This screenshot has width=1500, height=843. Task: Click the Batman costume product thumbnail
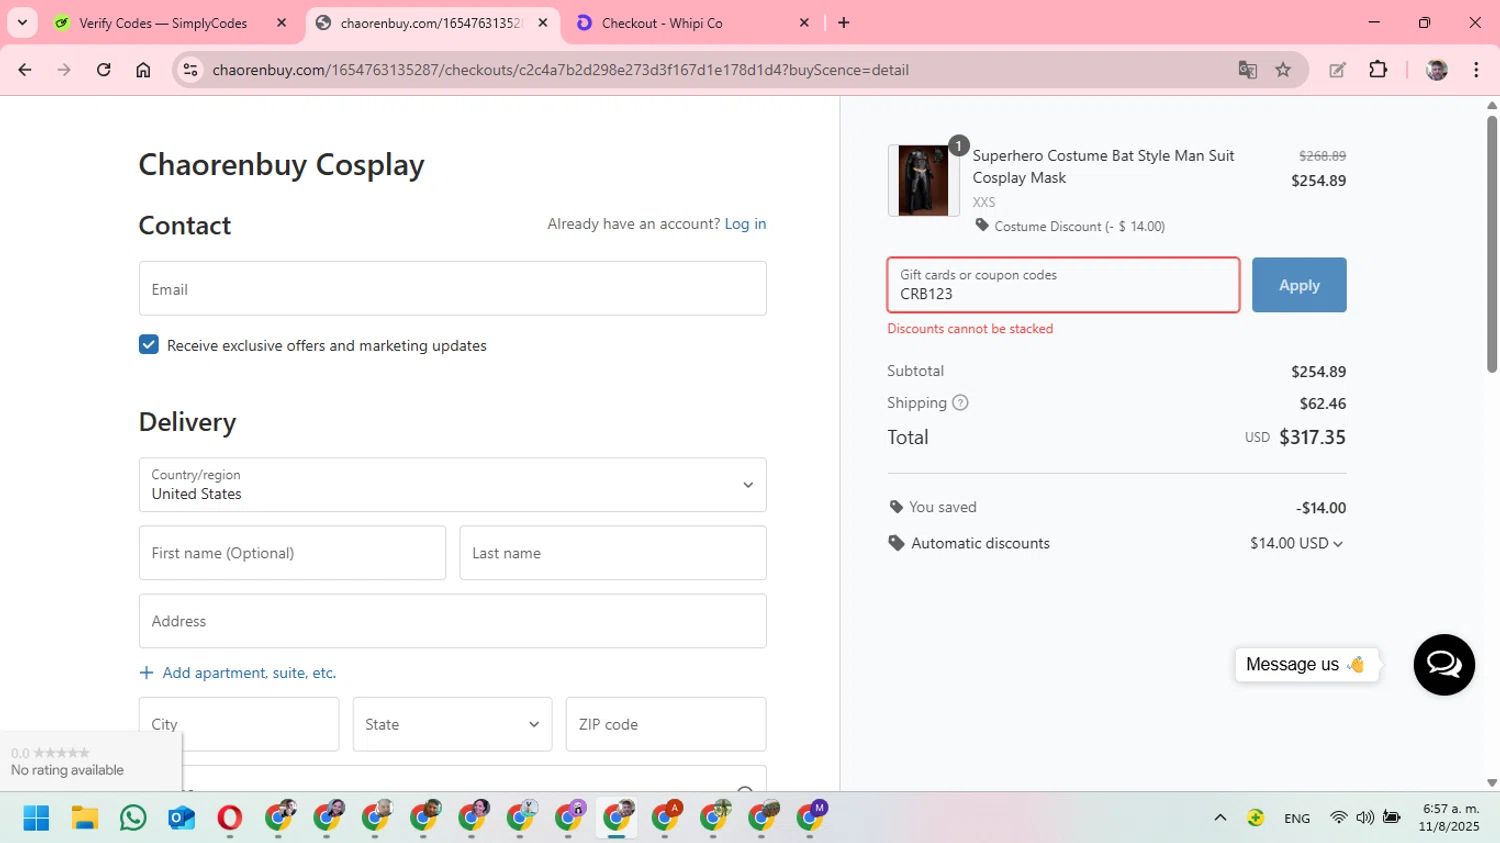pyautogui.click(x=922, y=181)
